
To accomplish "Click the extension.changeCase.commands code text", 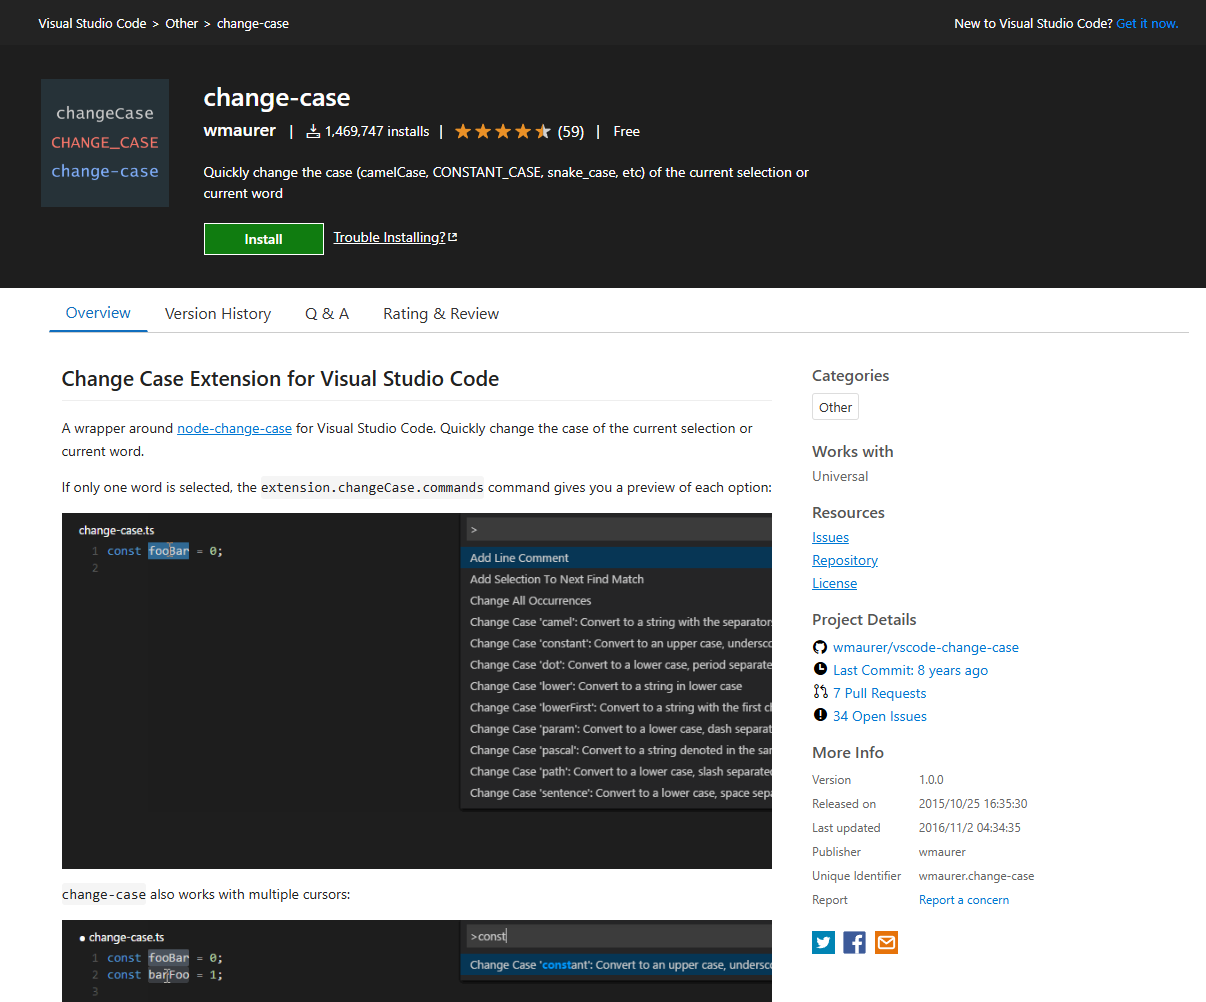I will 372,488.
